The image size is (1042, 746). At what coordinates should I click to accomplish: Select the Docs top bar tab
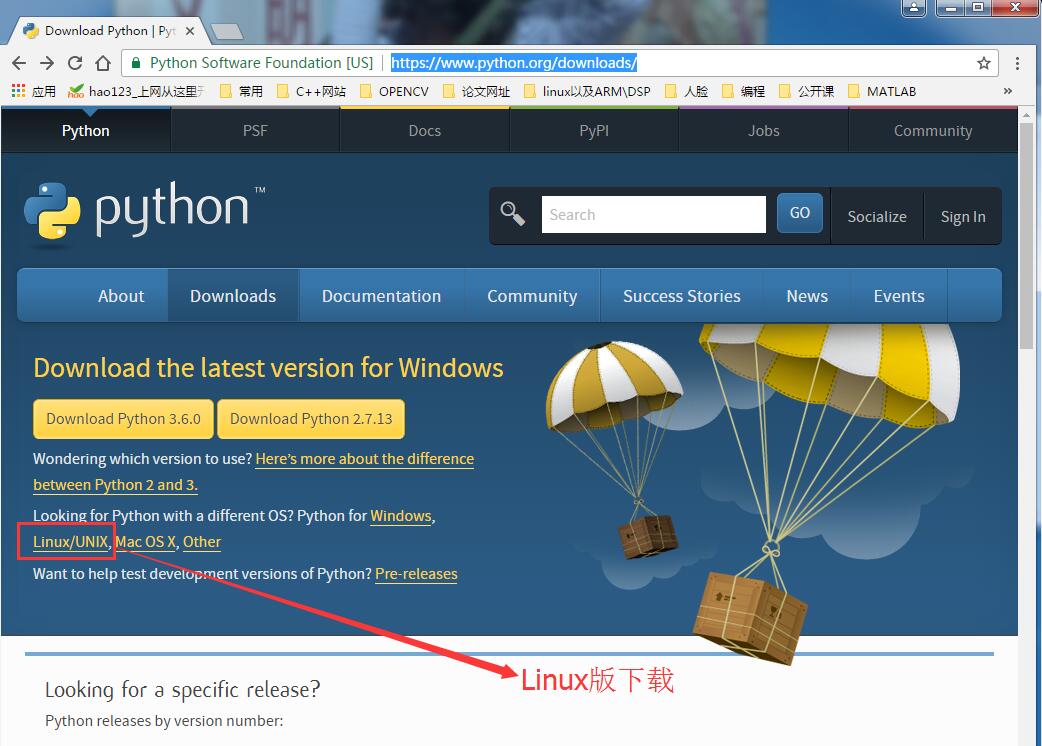coord(425,131)
